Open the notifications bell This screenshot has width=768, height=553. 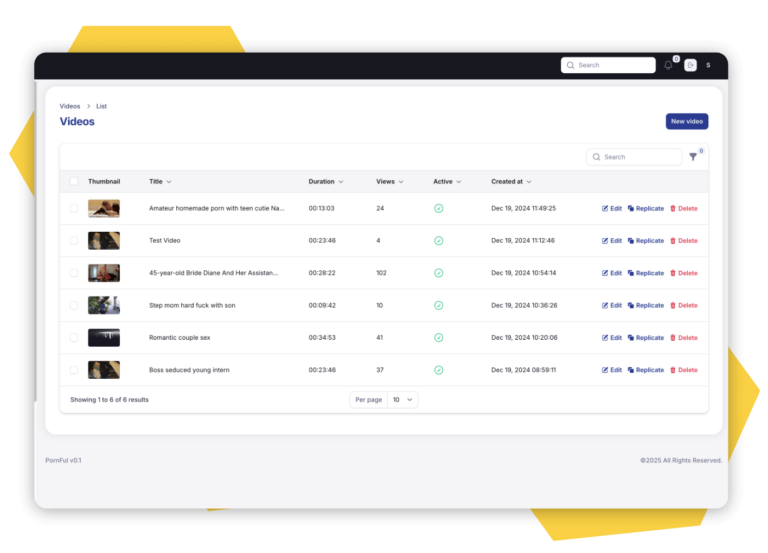pos(668,65)
